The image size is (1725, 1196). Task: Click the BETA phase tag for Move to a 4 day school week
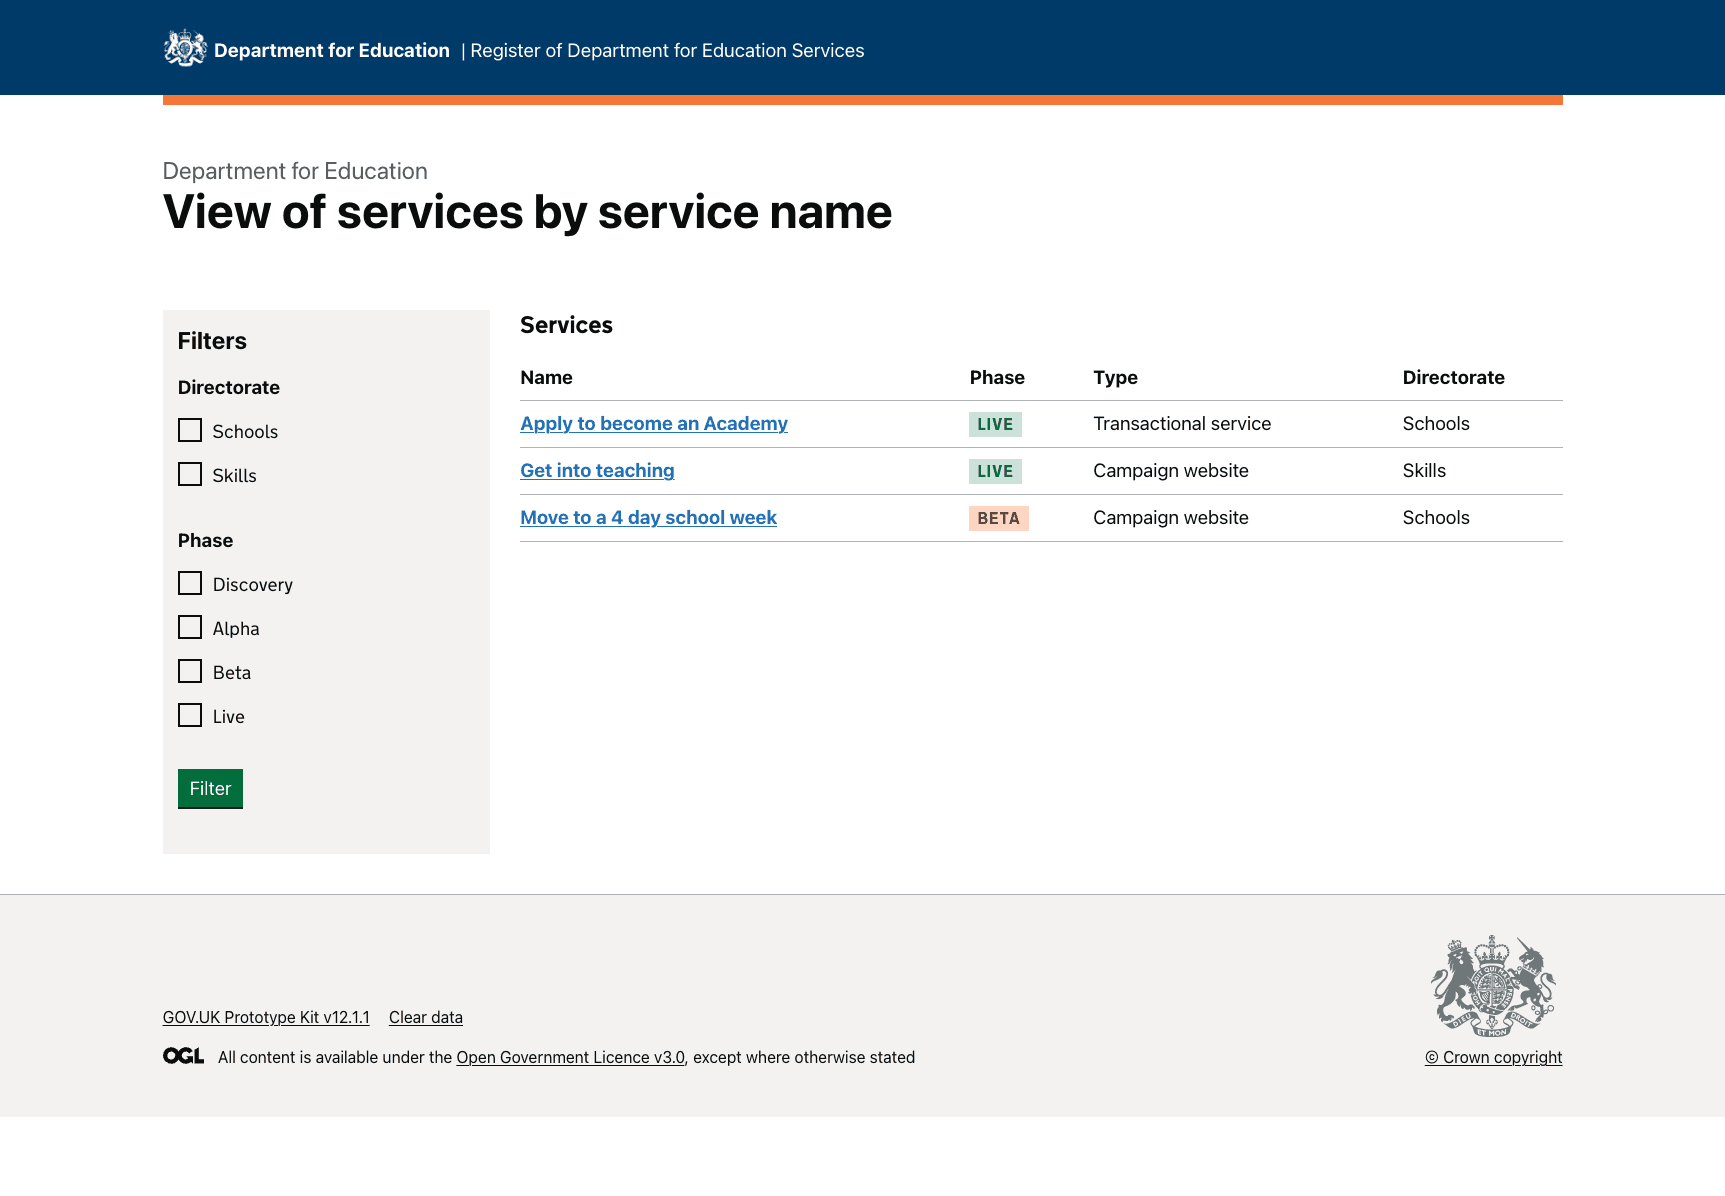(998, 518)
